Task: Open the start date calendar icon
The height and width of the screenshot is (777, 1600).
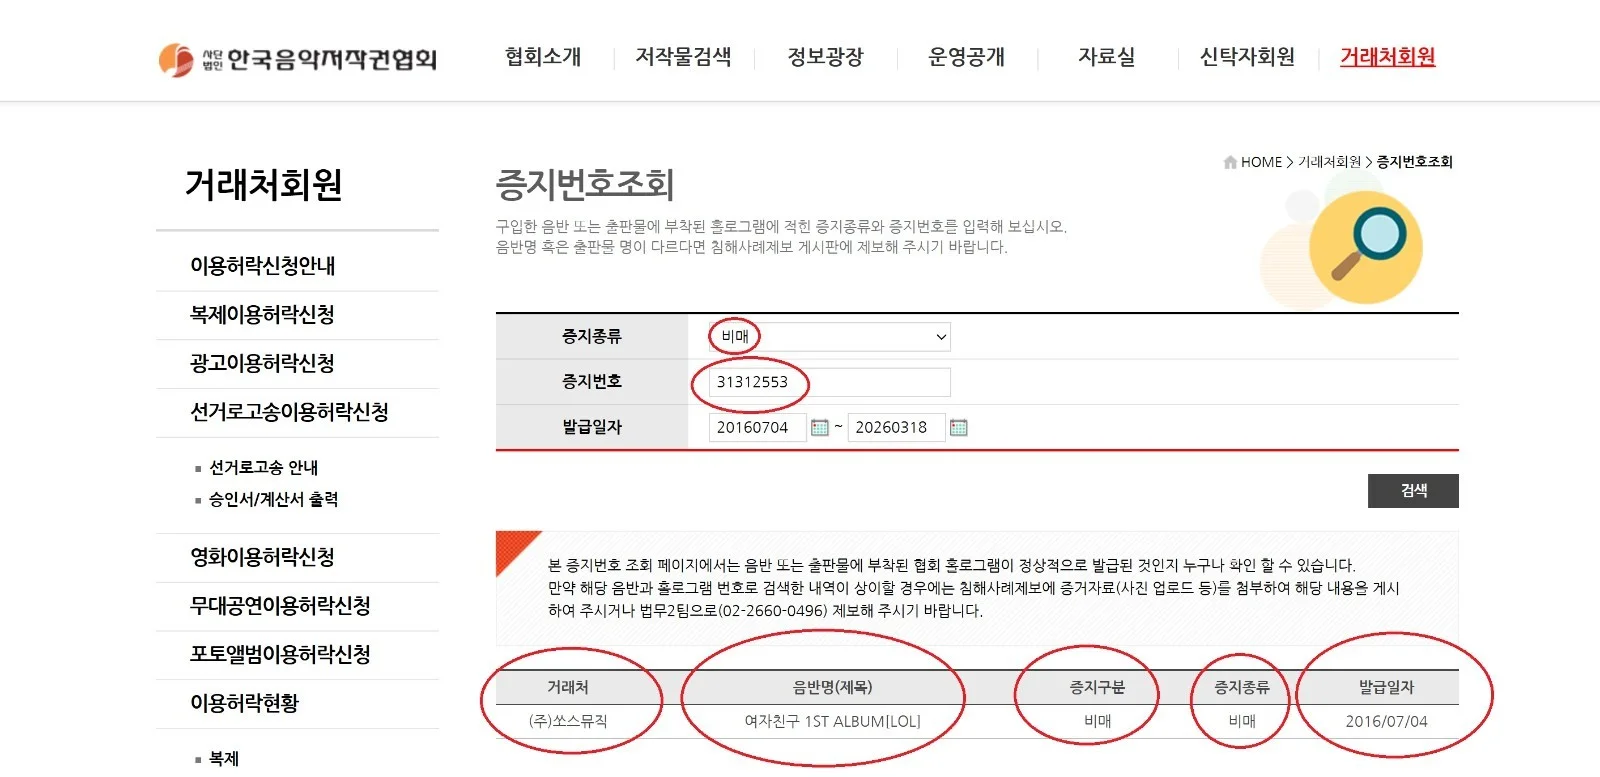Action: (820, 428)
